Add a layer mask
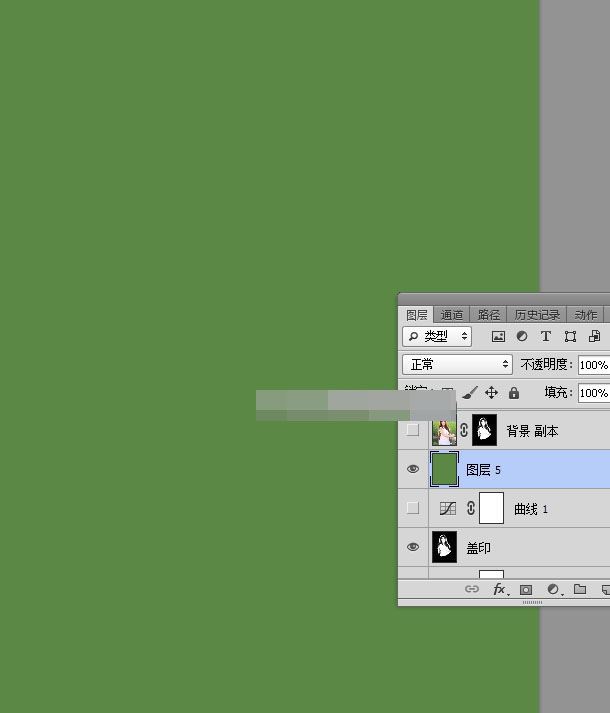 526,590
